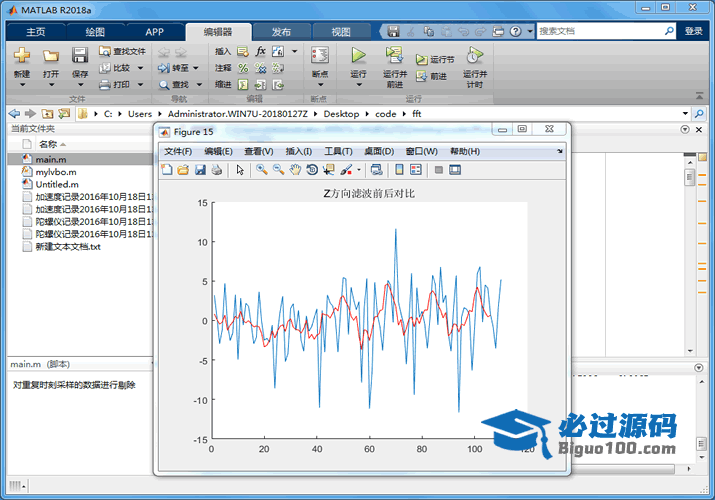Image resolution: width=715 pixels, height=500 pixels.
Task: Open the Figure 15 Insert (插入) menu
Action: point(299,151)
